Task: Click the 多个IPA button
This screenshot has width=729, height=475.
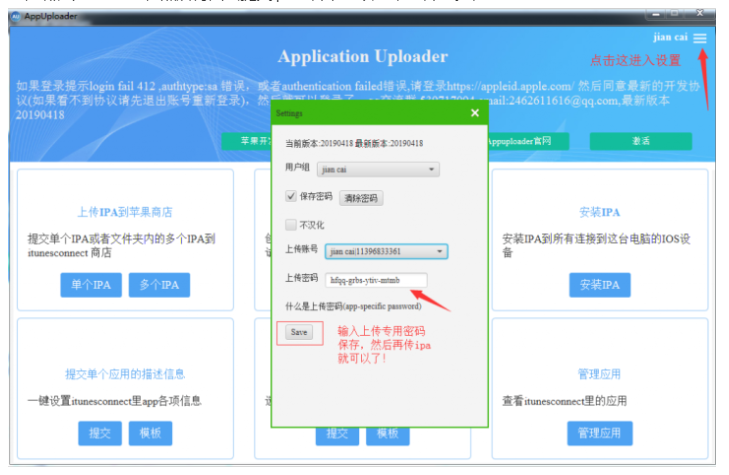Action: (159, 285)
